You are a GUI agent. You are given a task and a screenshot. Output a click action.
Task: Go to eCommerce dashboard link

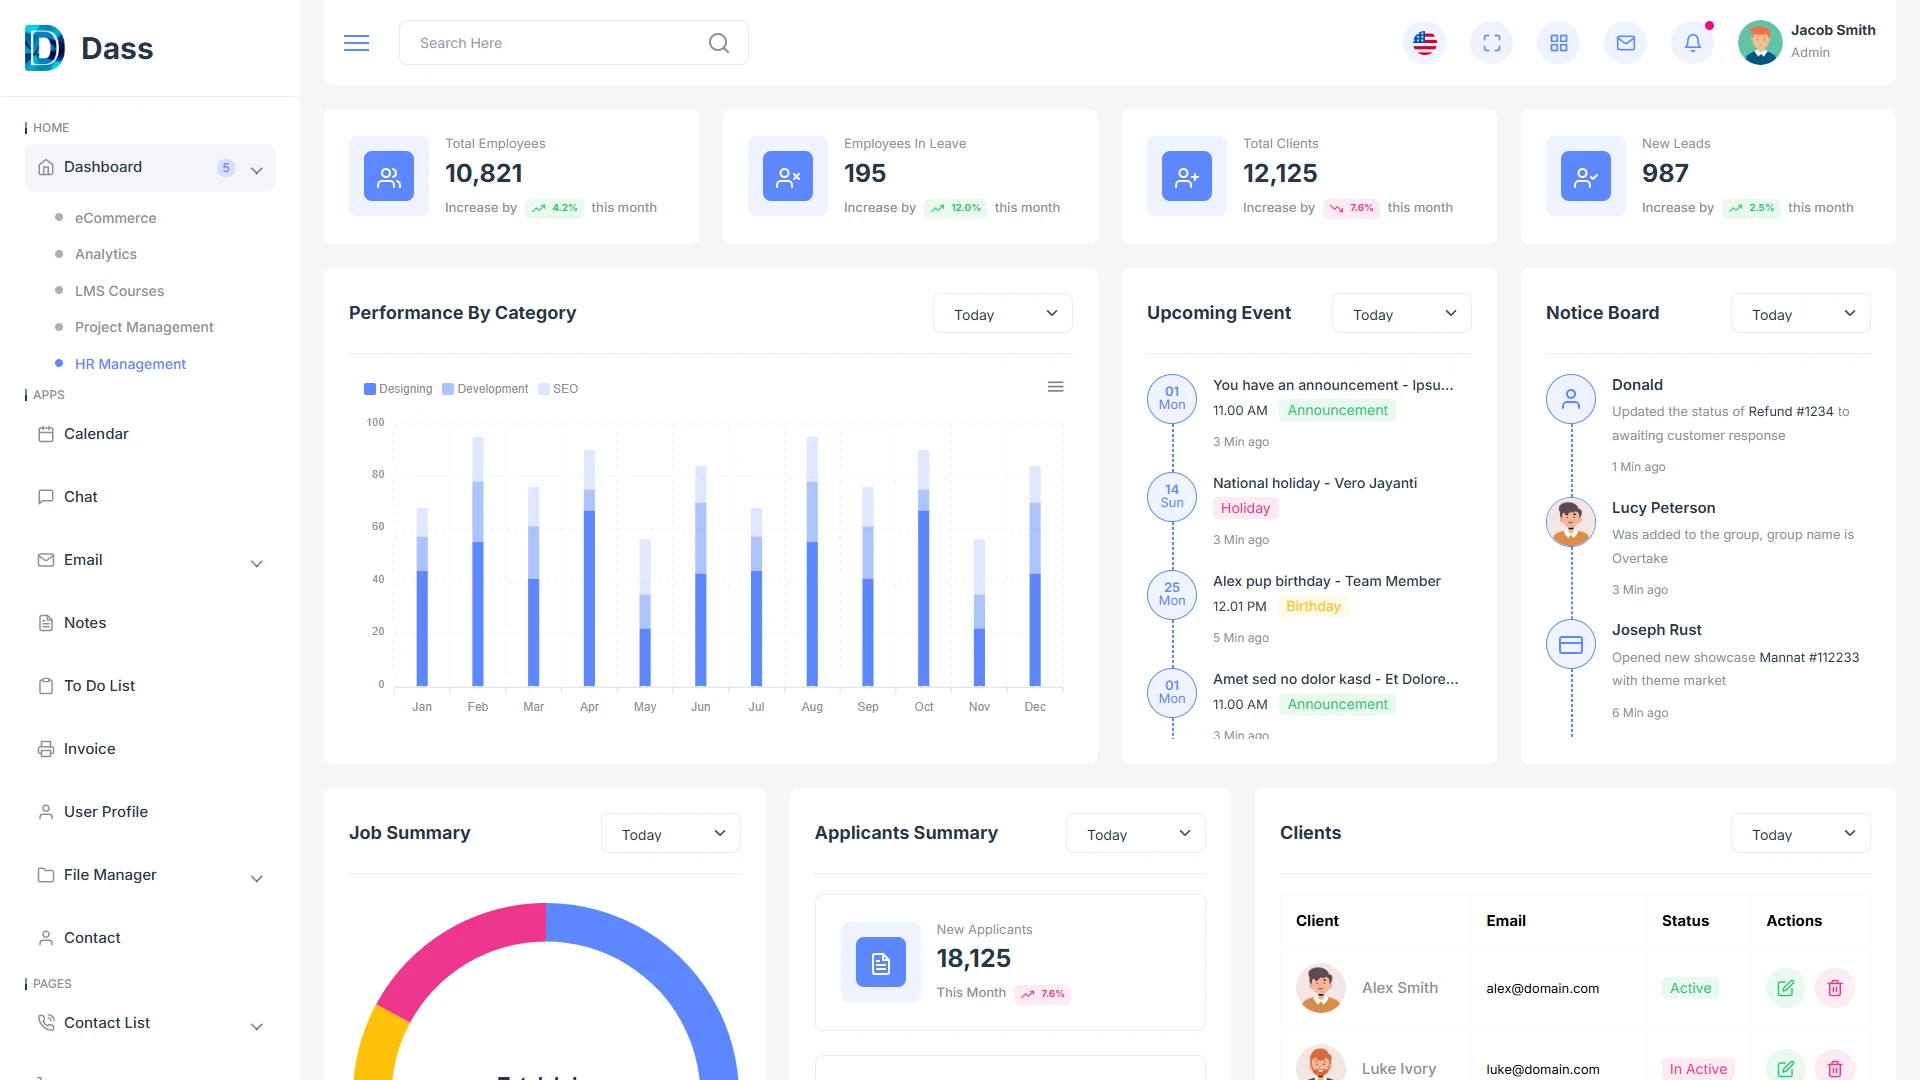[x=115, y=218]
